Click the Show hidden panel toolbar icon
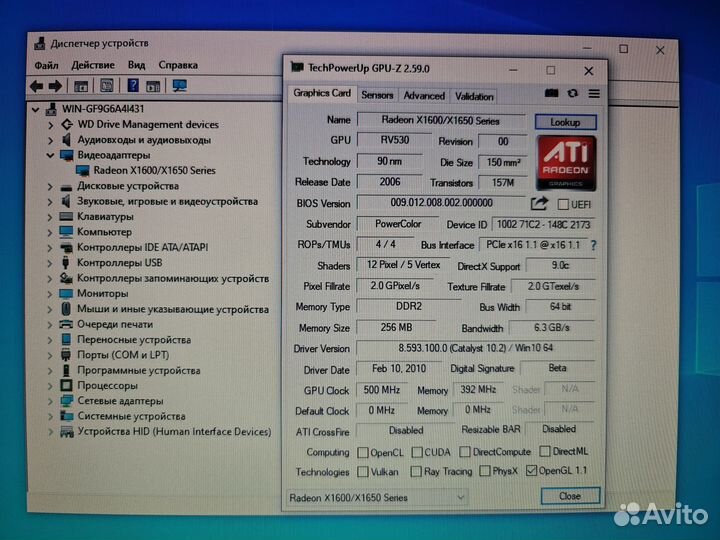720x540 pixels. tap(153, 86)
